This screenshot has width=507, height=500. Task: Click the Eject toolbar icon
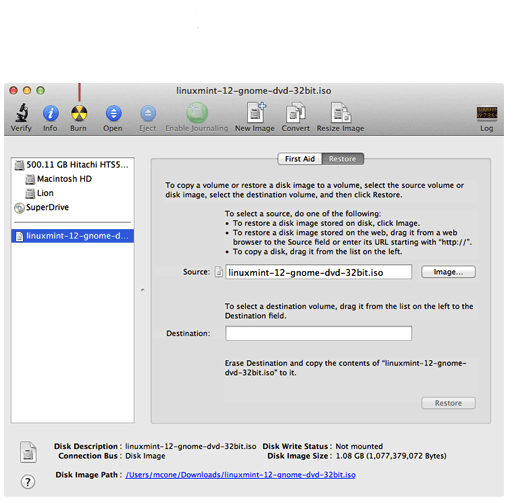pos(148,113)
